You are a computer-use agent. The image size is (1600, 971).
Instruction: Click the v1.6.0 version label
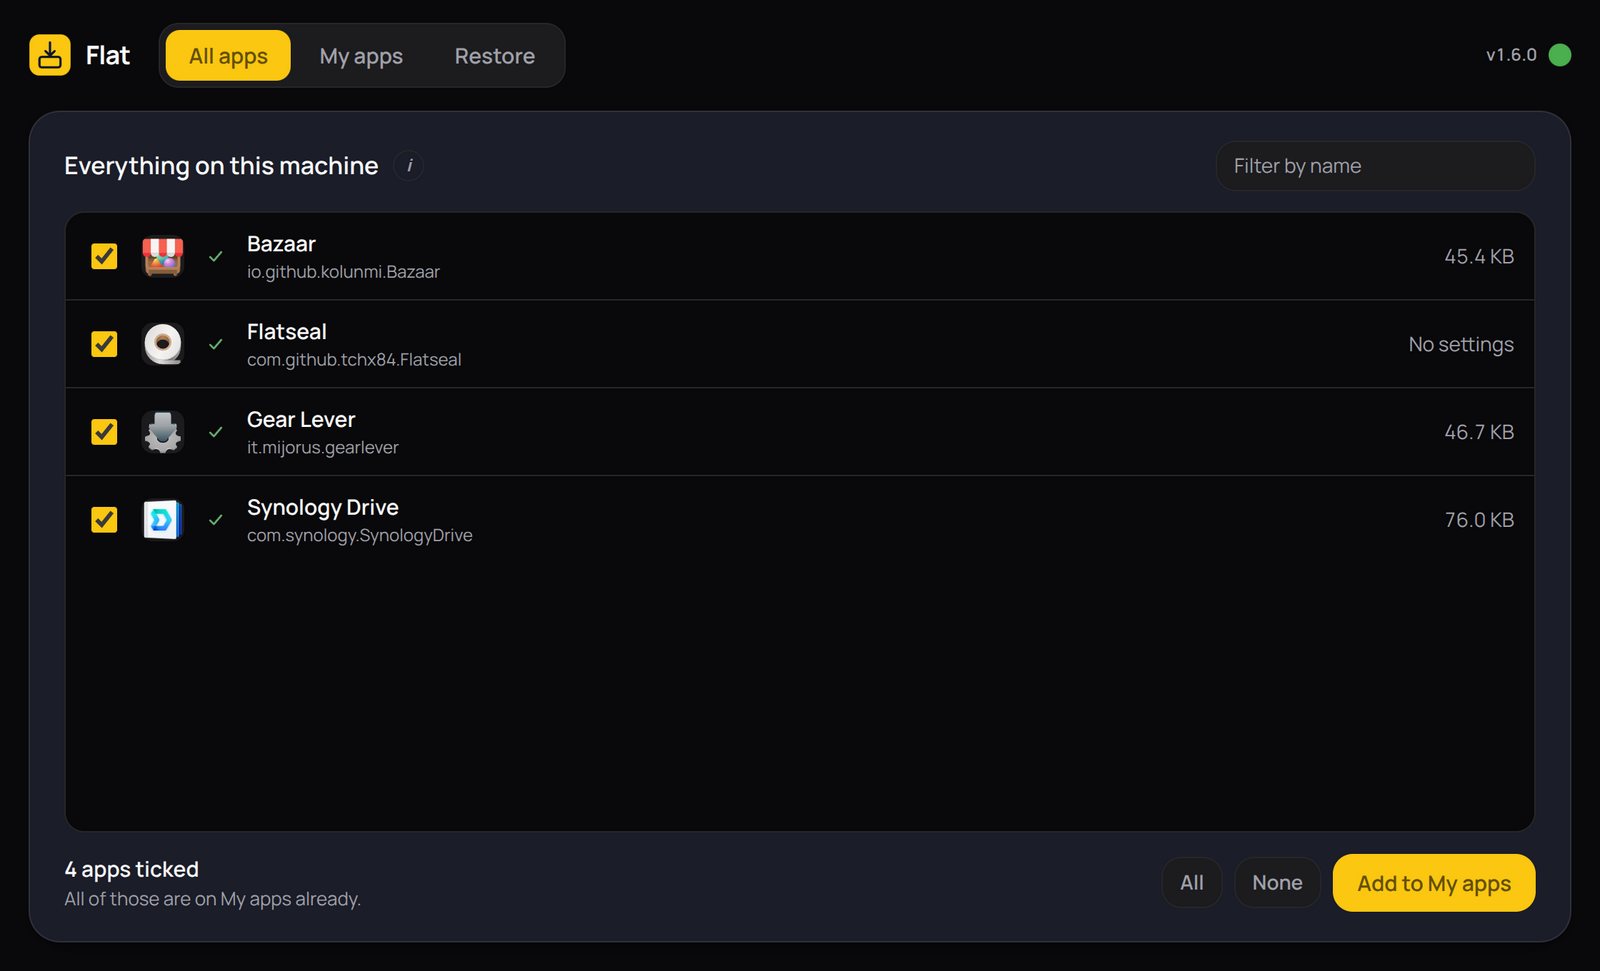[x=1511, y=55]
